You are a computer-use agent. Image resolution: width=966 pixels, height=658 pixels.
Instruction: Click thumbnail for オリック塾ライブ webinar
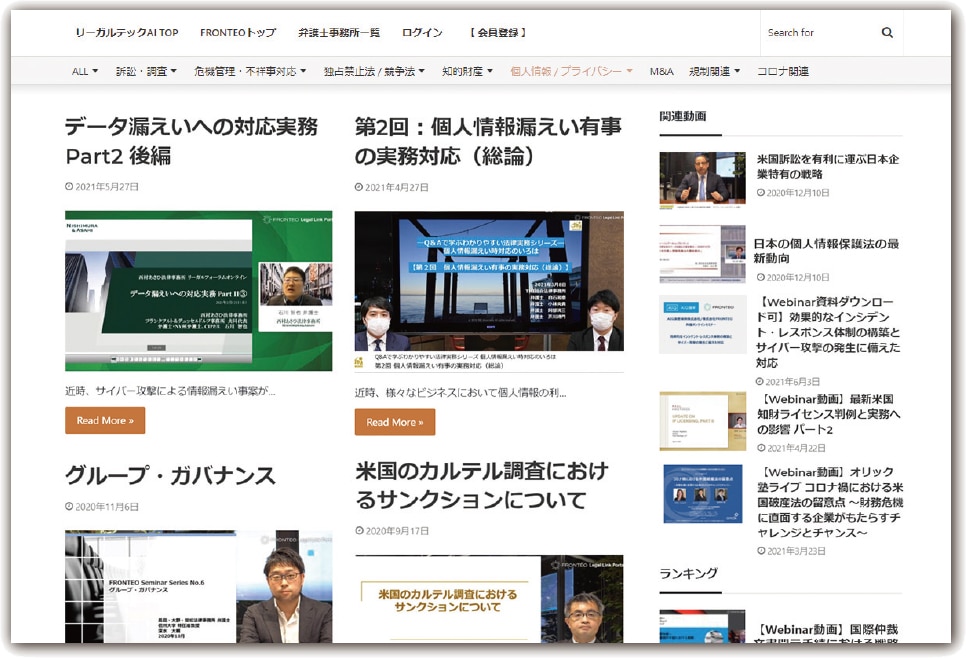click(702, 494)
